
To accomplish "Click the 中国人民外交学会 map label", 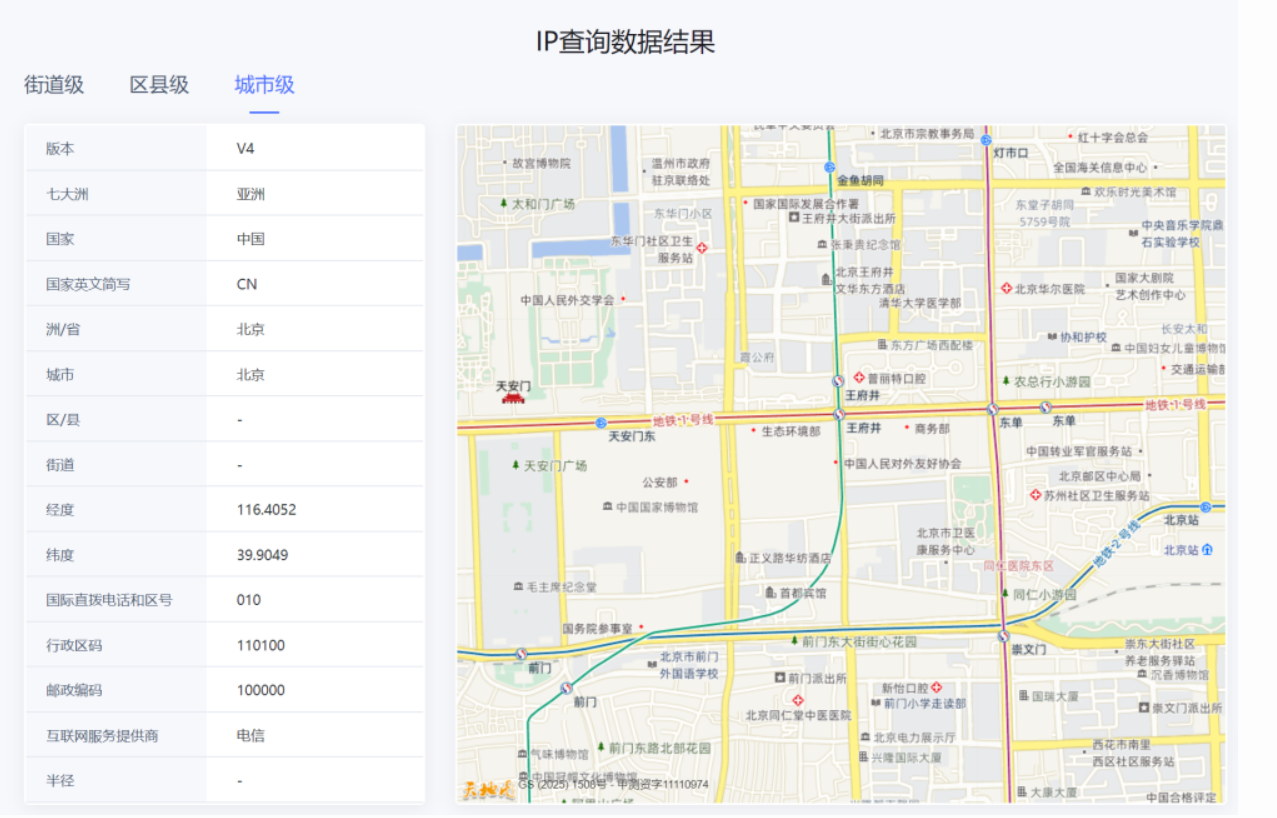I will (x=567, y=300).
